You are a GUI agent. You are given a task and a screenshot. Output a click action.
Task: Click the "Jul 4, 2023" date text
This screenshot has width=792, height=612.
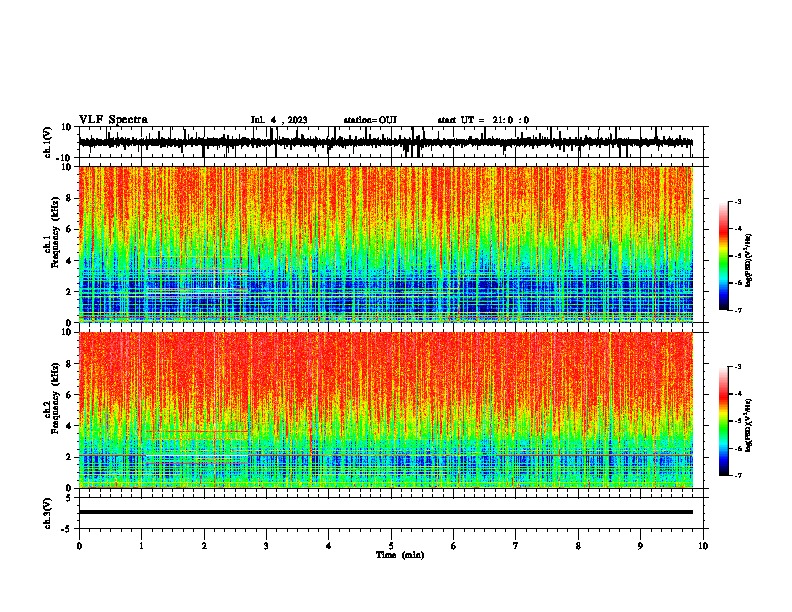[x=279, y=120]
